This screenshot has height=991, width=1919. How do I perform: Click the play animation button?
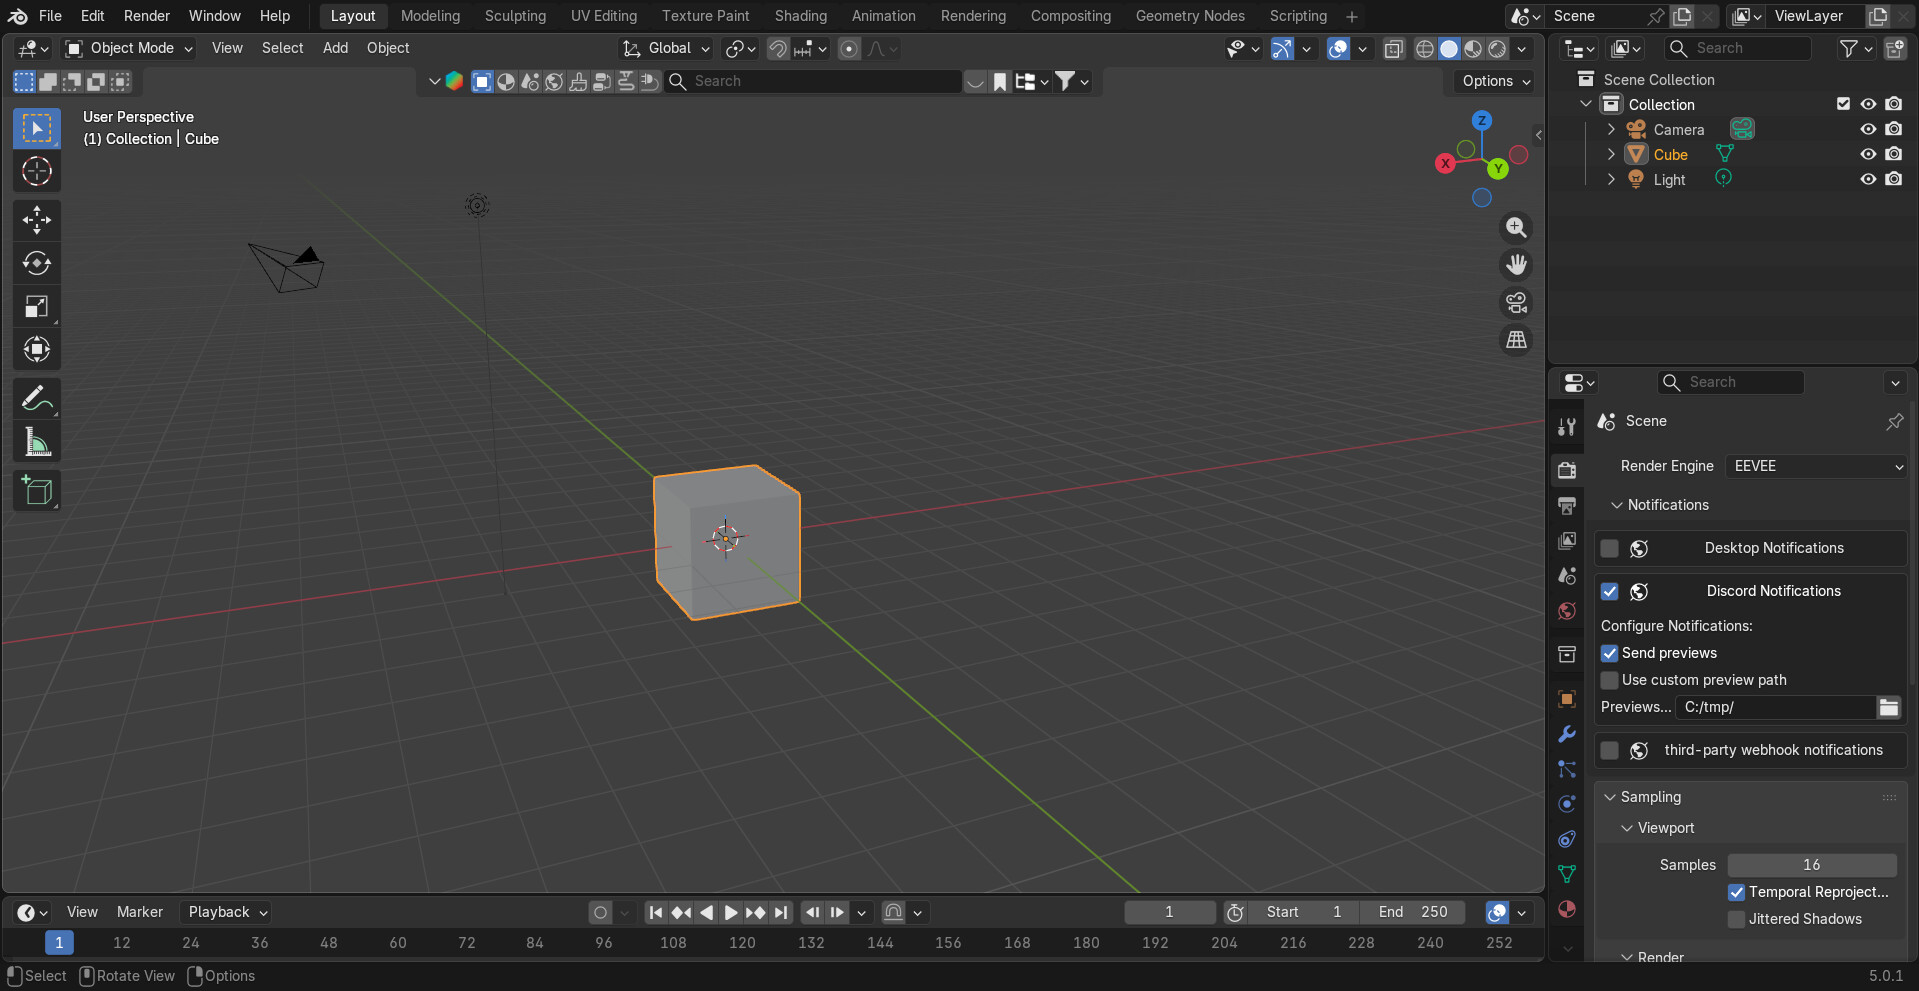(x=731, y=912)
